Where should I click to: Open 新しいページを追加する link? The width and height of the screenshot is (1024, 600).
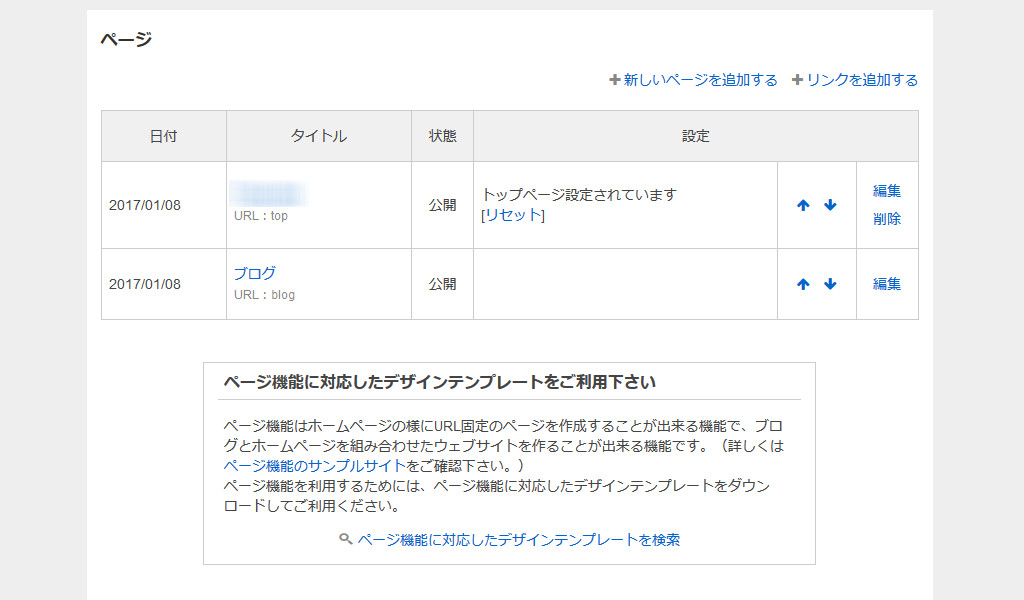pyautogui.click(x=700, y=80)
